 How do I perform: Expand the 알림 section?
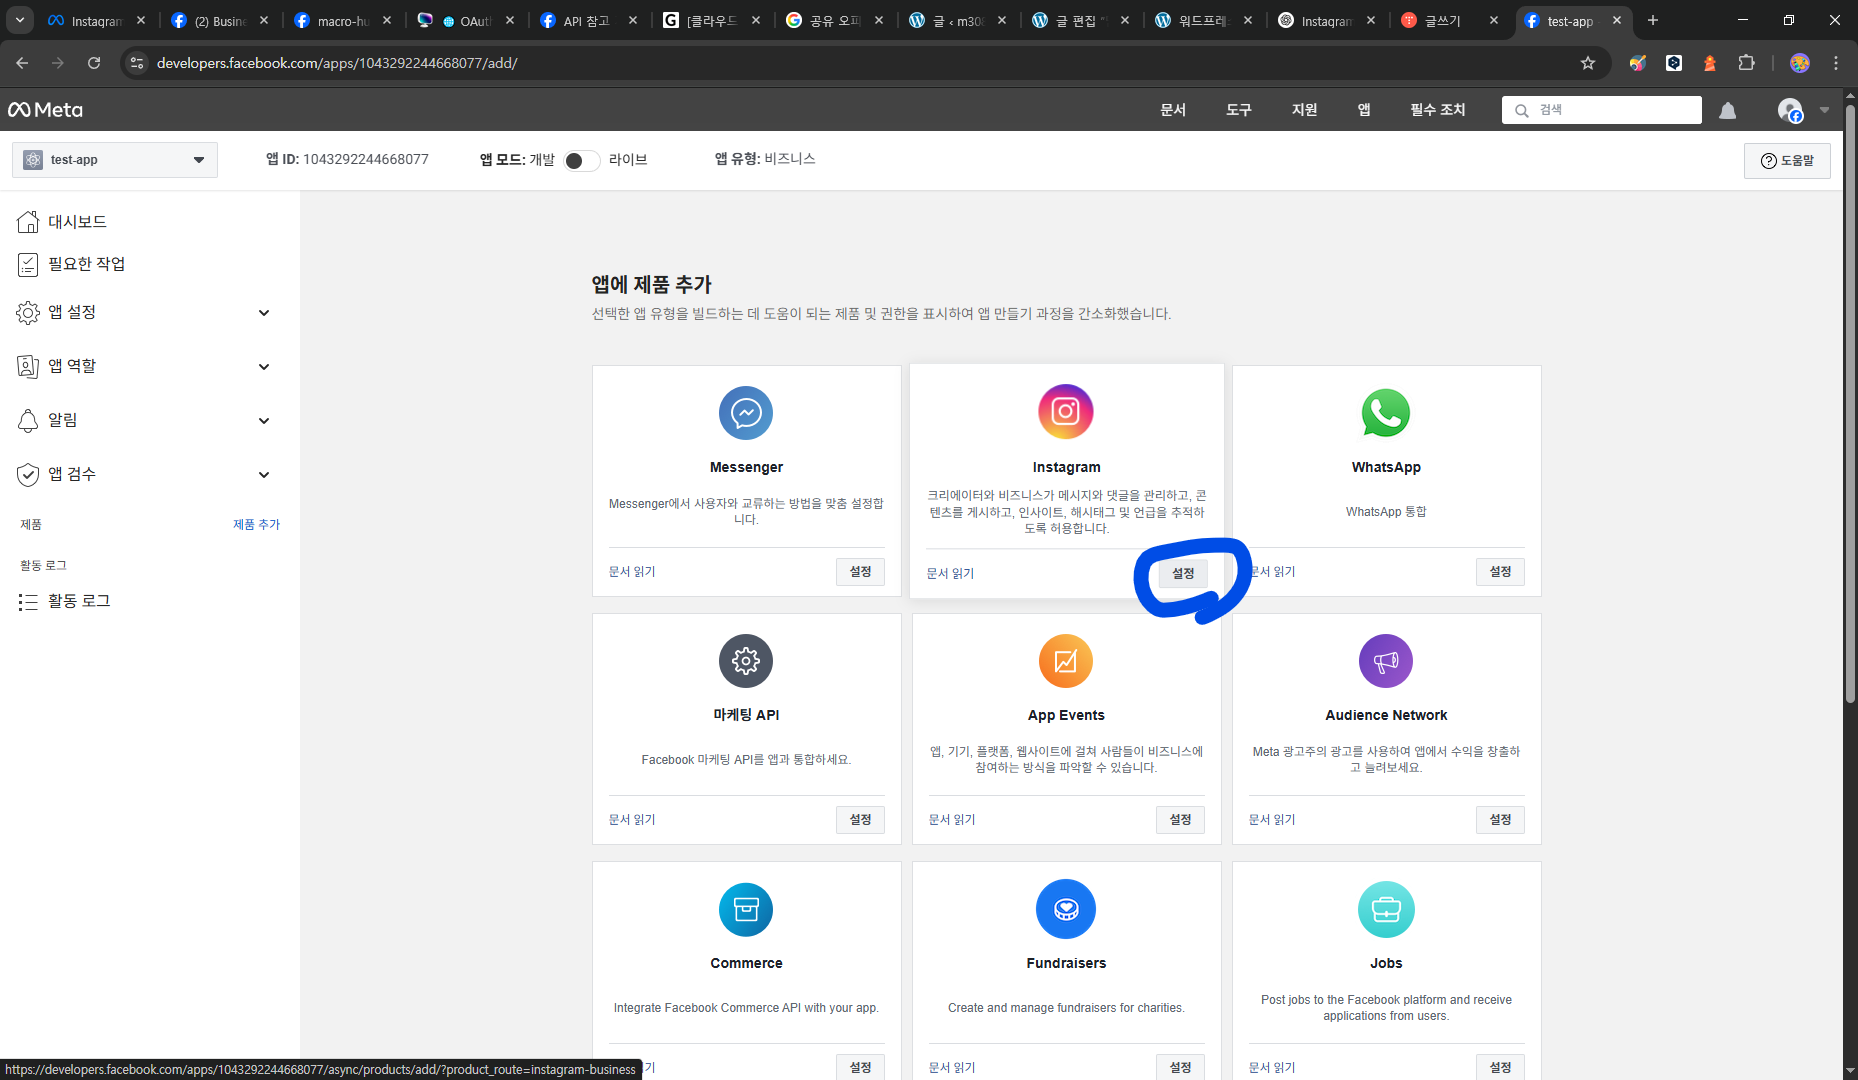click(x=145, y=420)
